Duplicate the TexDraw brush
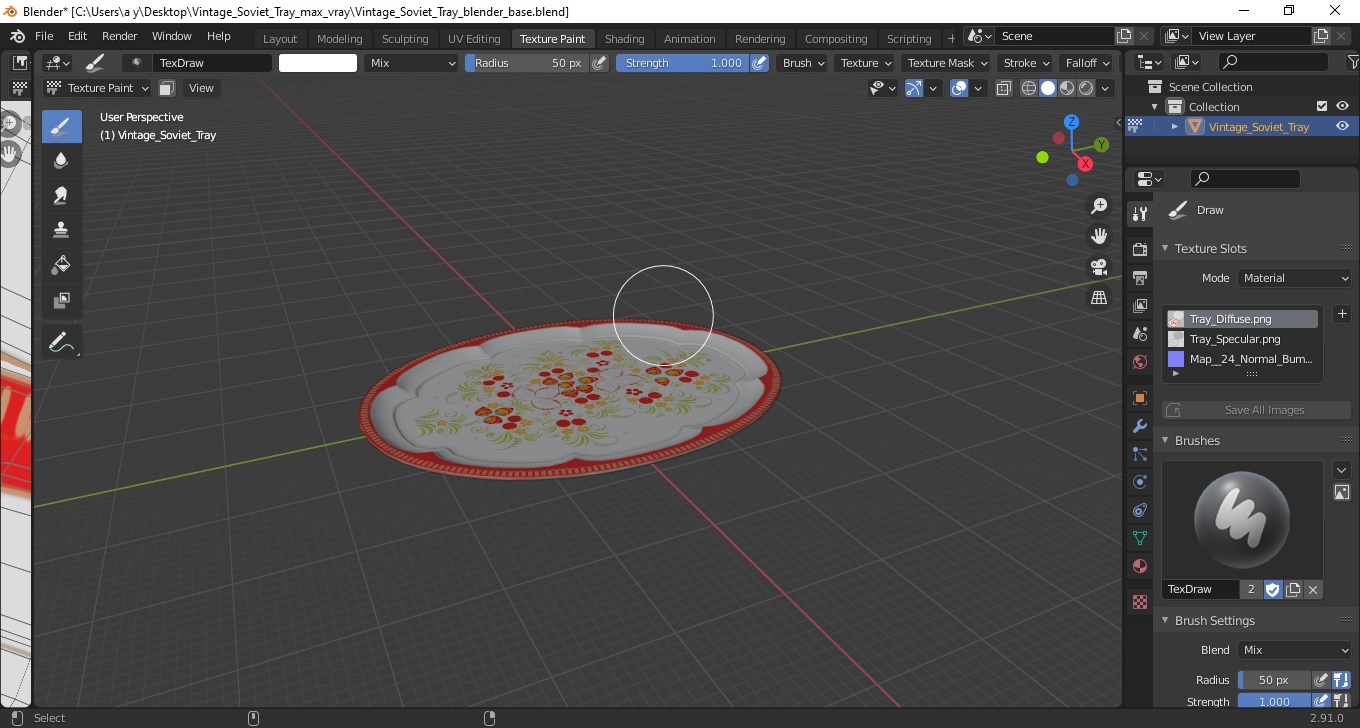Viewport: 1360px width, 728px height. tap(1293, 589)
